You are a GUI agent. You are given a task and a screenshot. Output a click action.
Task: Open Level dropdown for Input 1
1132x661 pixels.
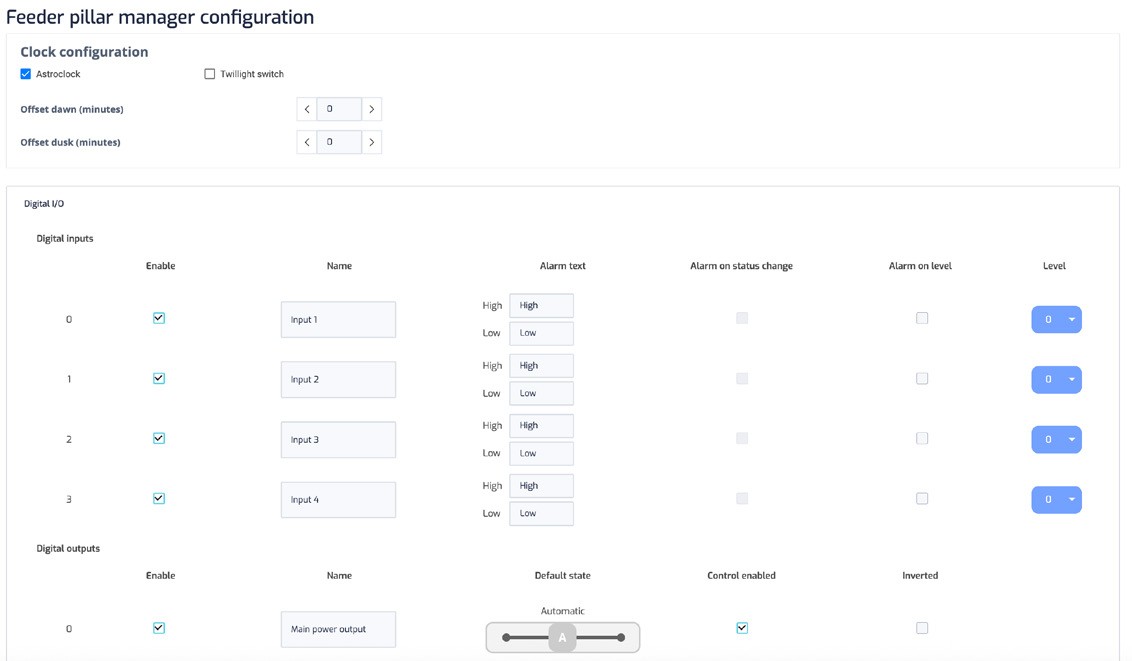pyautogui.click(x=1056, y=320)
